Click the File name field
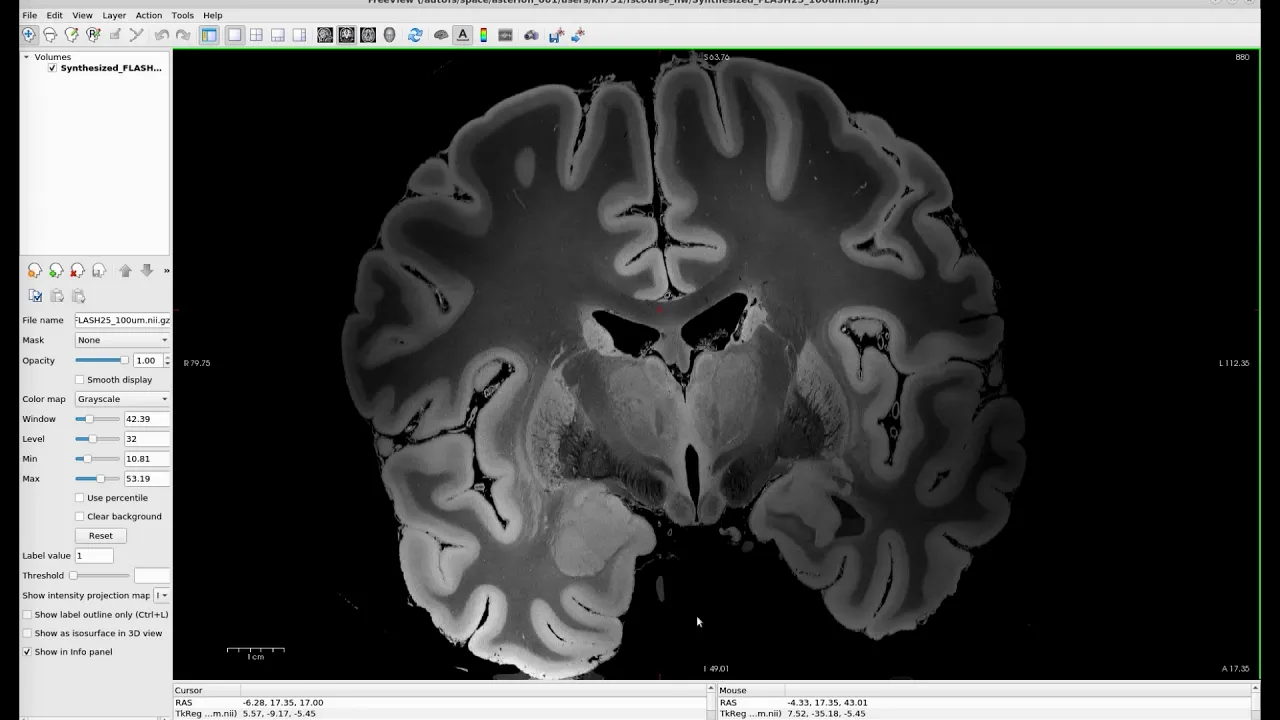Image resolution: width=1280 pixels, height=720 pixels. (x=123, y=321)
